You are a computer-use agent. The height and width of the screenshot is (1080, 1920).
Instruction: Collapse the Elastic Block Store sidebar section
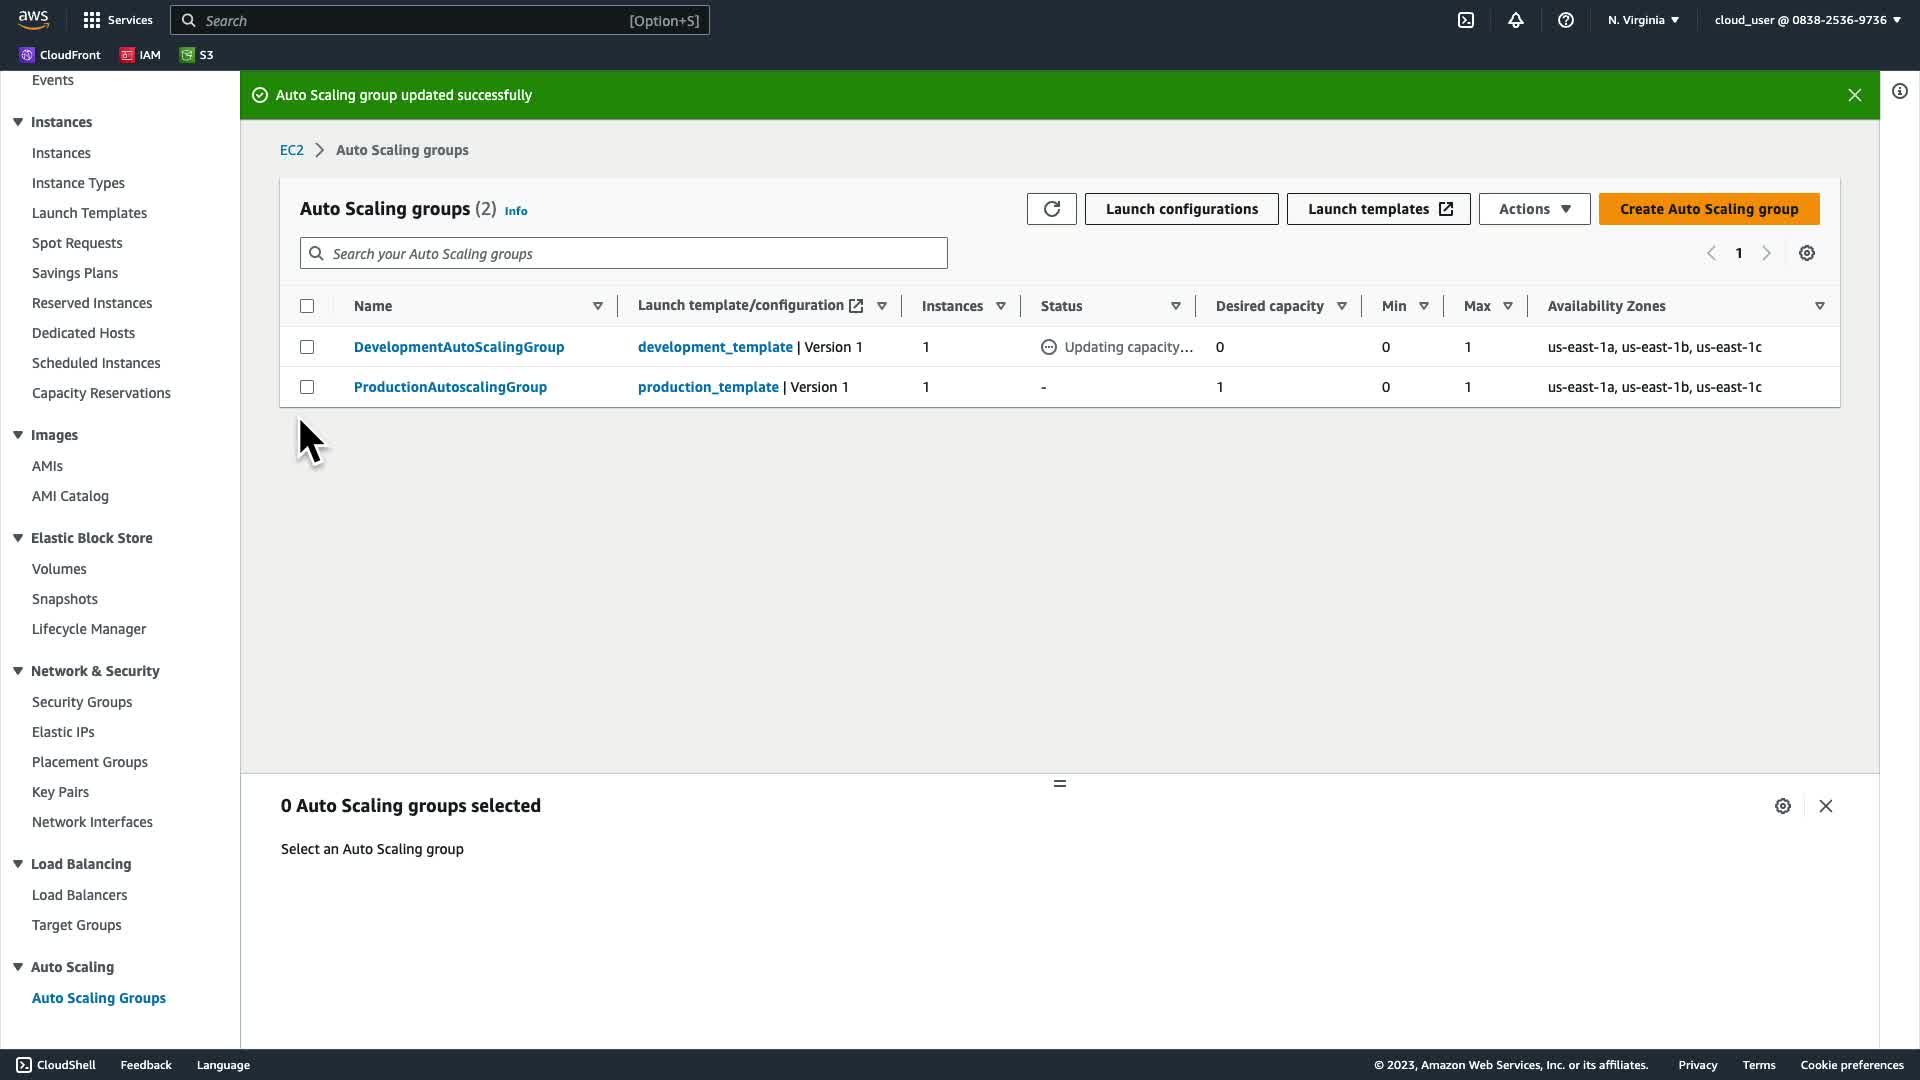tap(18, 538)
